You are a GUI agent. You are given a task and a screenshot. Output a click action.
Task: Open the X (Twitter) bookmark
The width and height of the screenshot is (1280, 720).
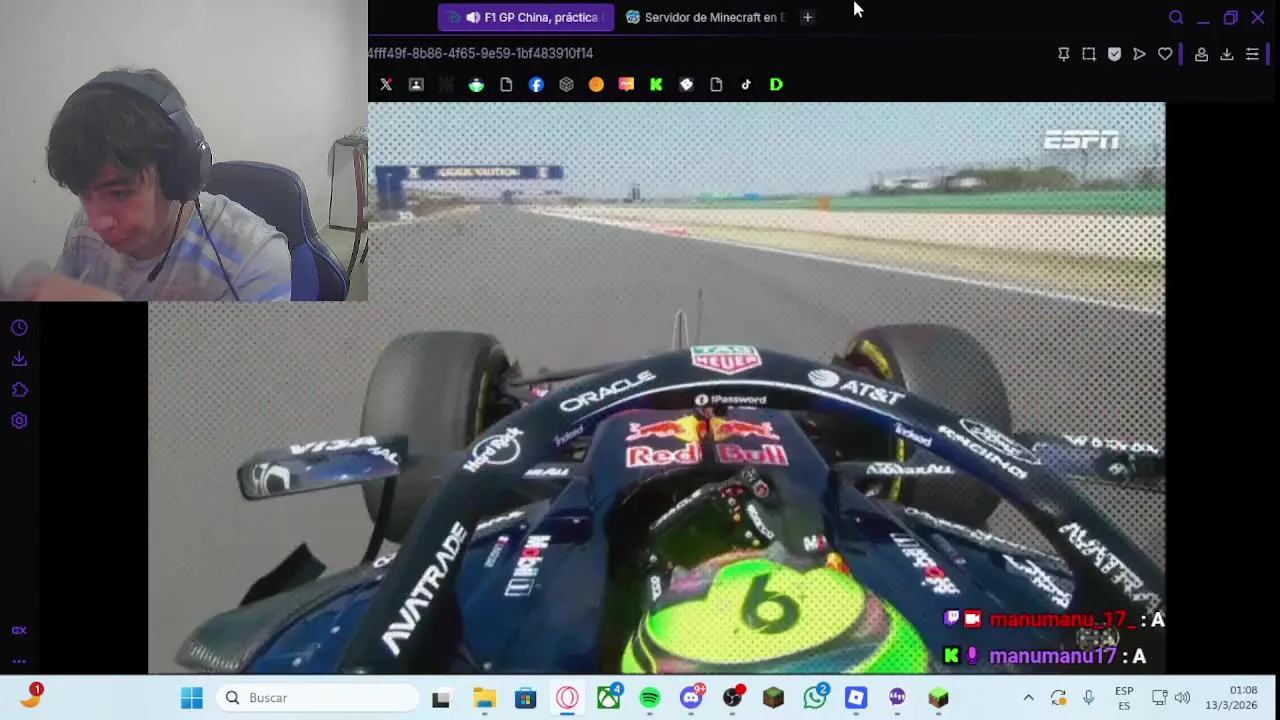point(386,85)
